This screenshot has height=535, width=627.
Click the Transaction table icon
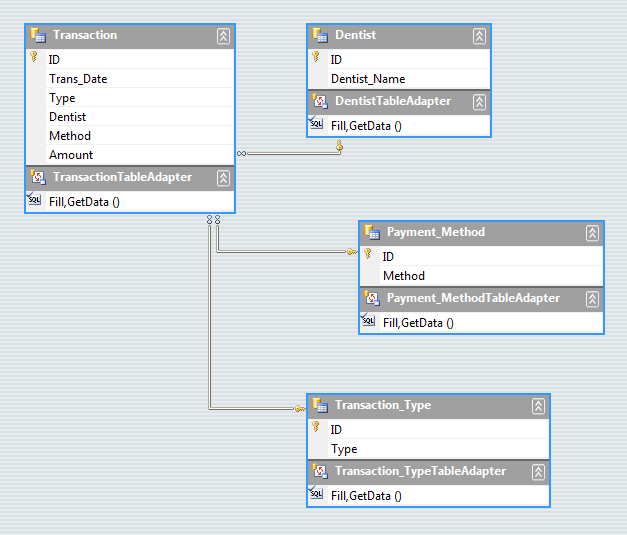(38, 35)
